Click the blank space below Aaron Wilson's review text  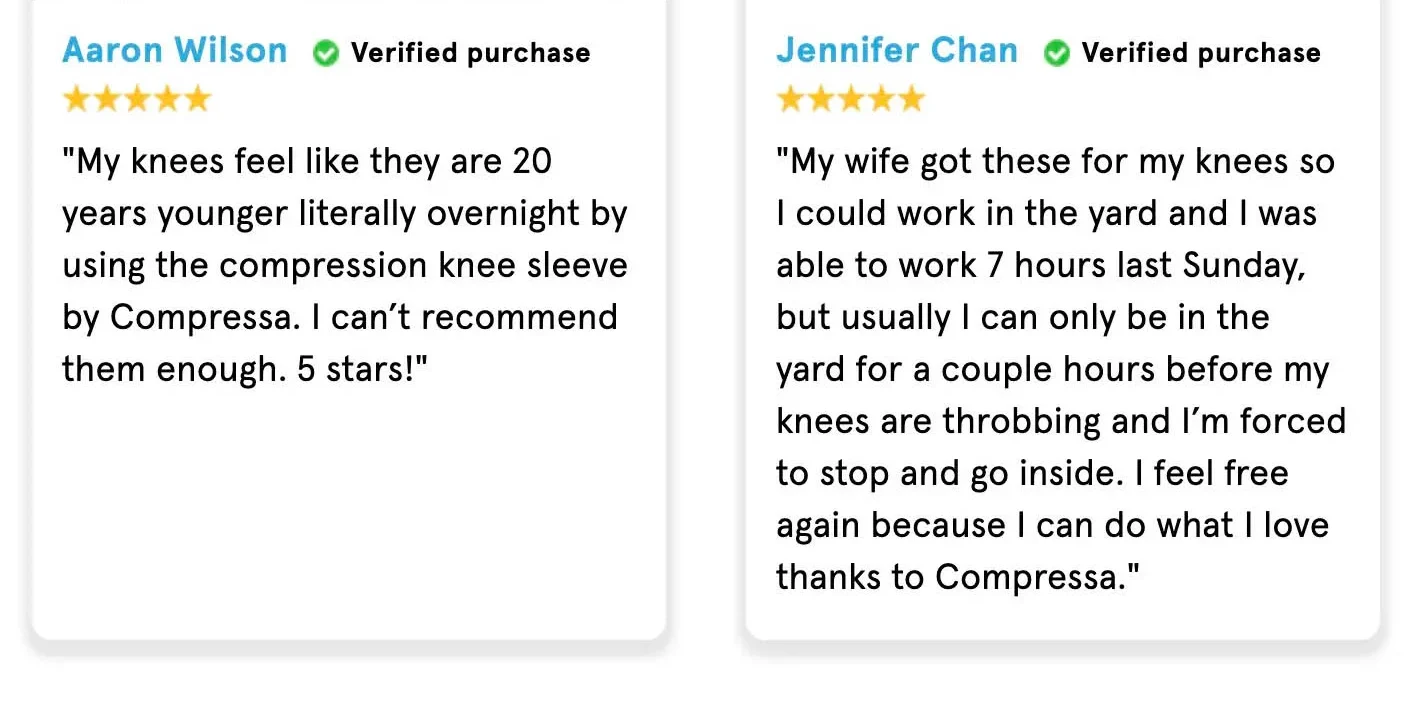(348, 500)
